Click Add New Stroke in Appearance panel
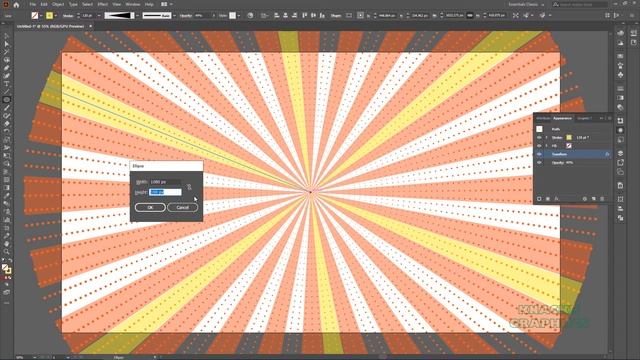This screenshot has height=360, width=640. pos(539,199)
